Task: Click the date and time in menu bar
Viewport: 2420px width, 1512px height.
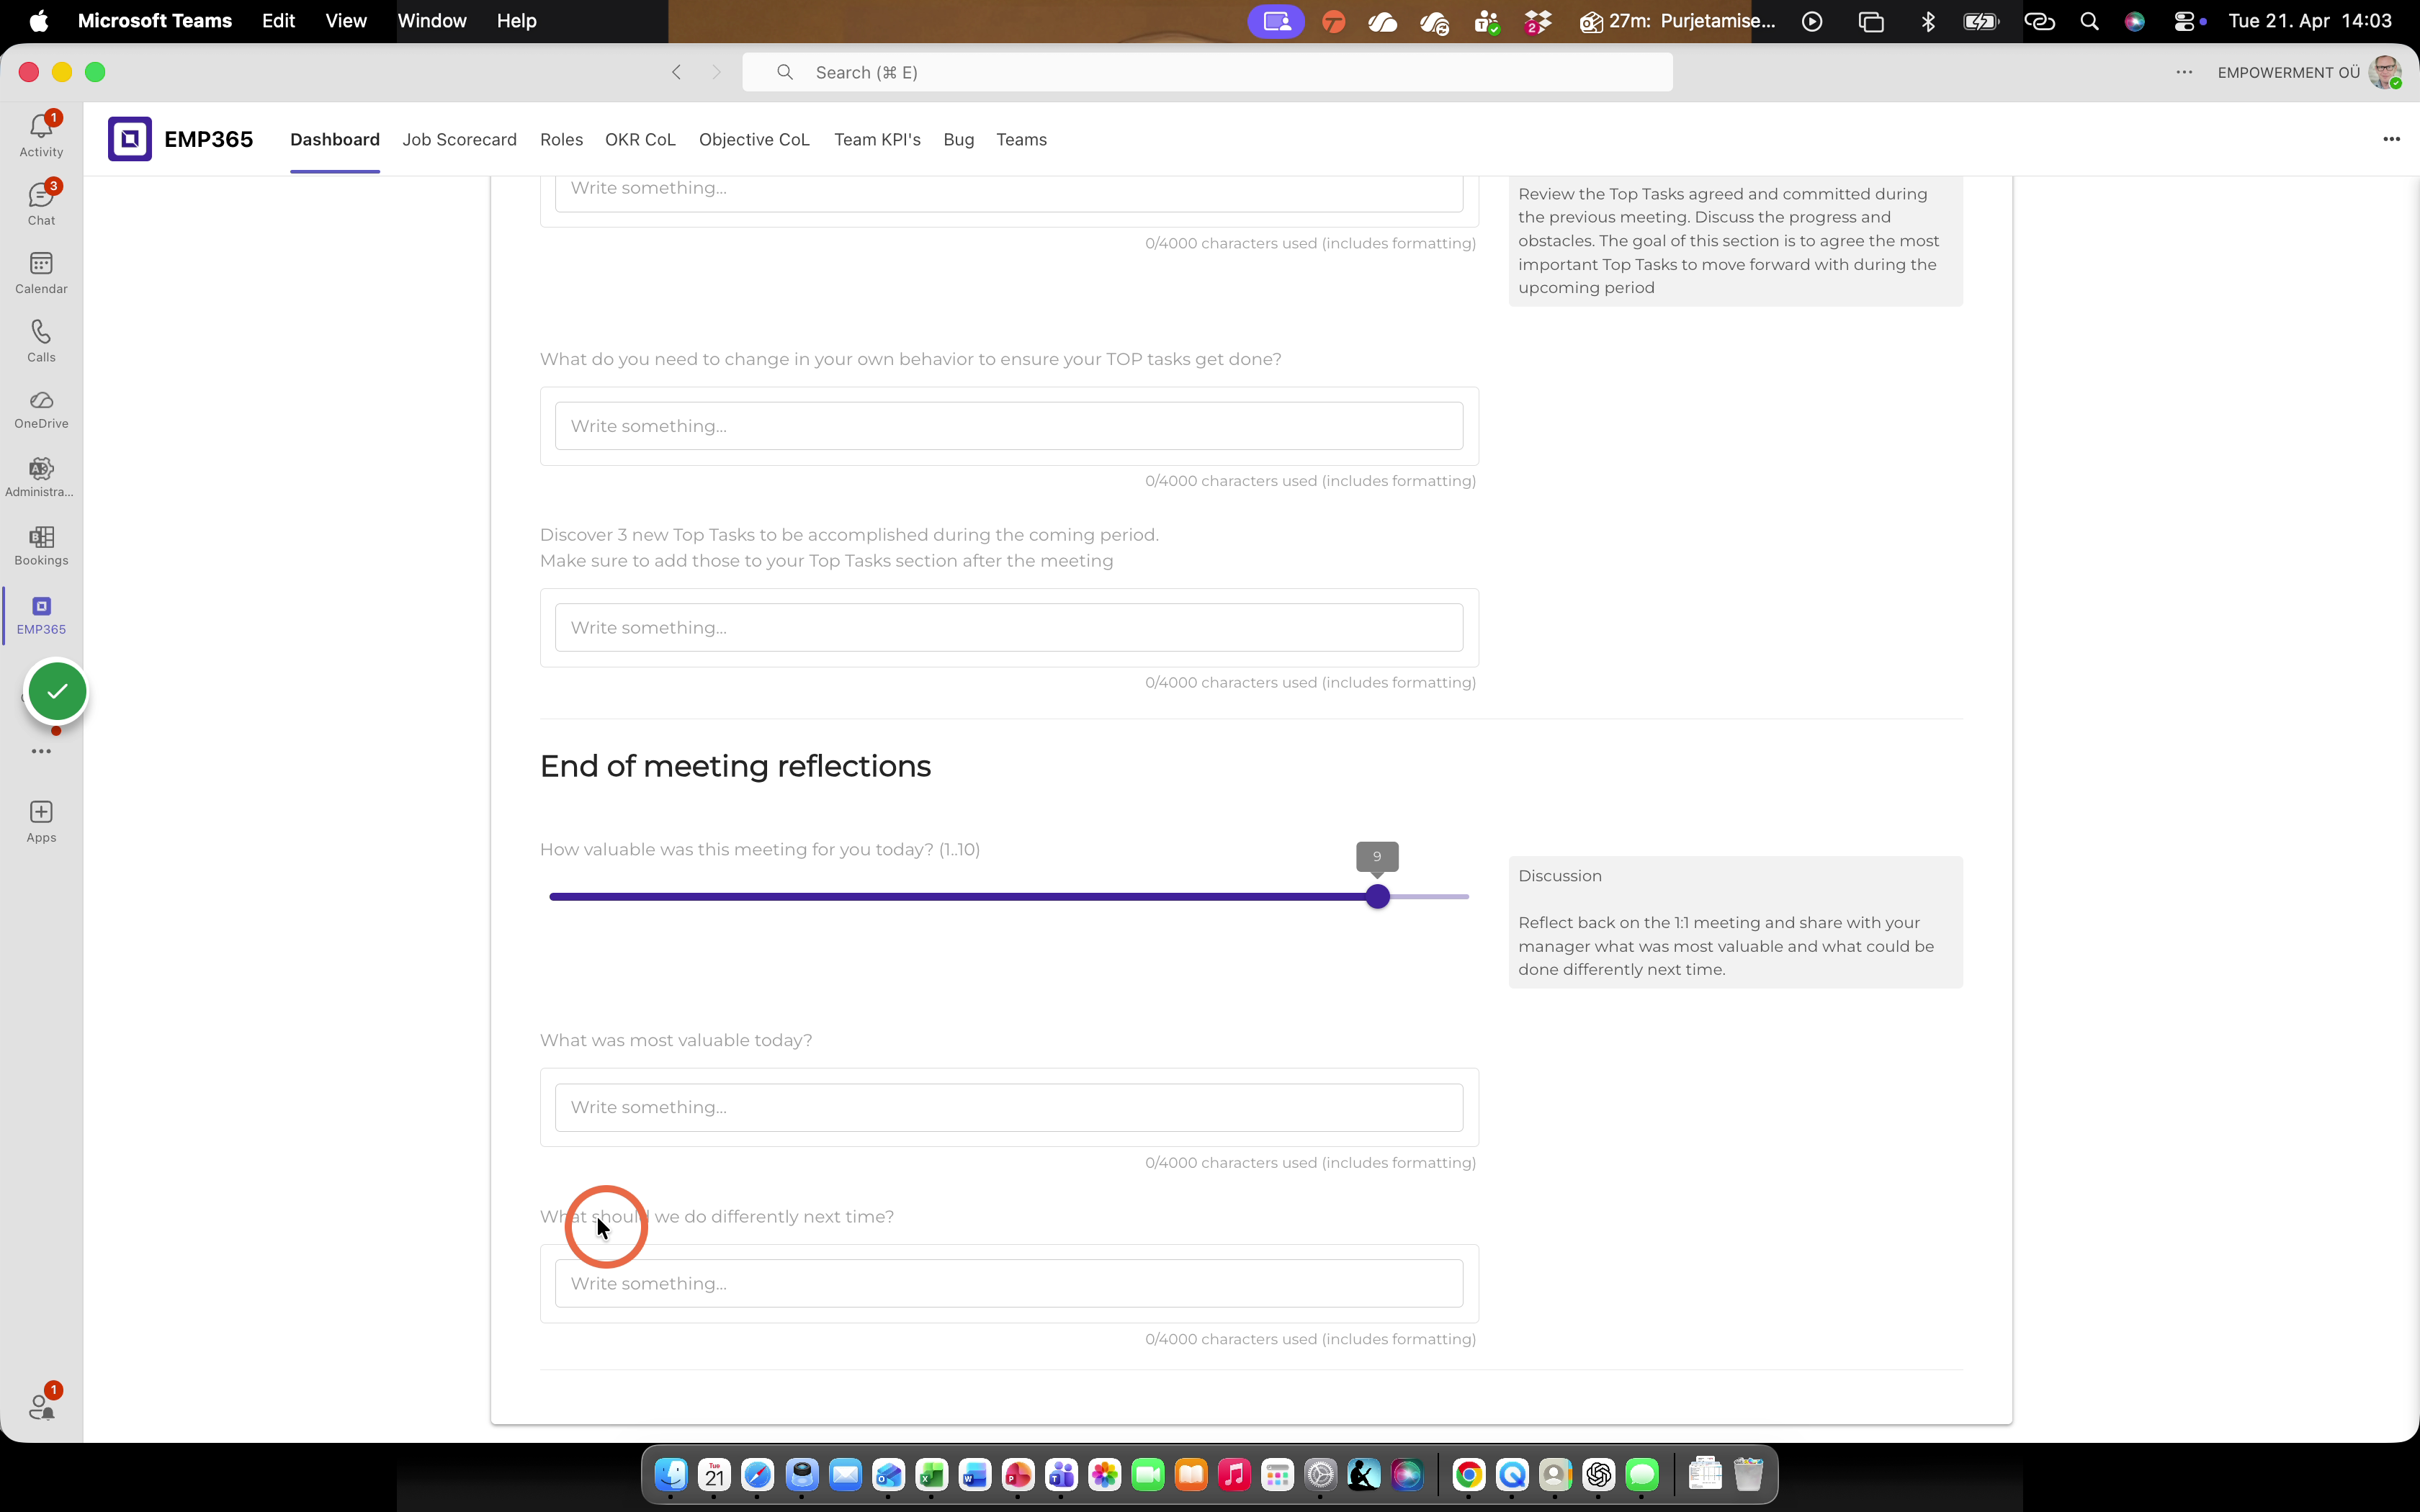Action: 2310,21
